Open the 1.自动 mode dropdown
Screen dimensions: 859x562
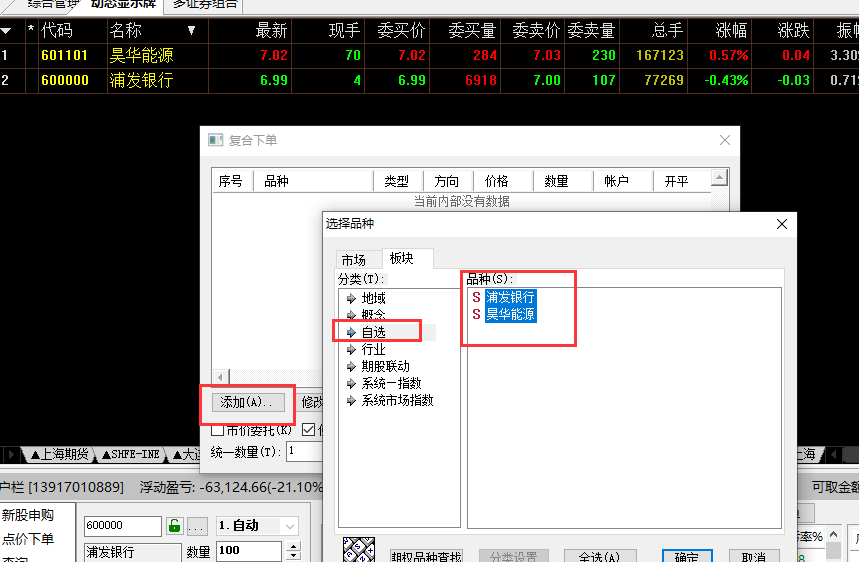coord(289,526)
